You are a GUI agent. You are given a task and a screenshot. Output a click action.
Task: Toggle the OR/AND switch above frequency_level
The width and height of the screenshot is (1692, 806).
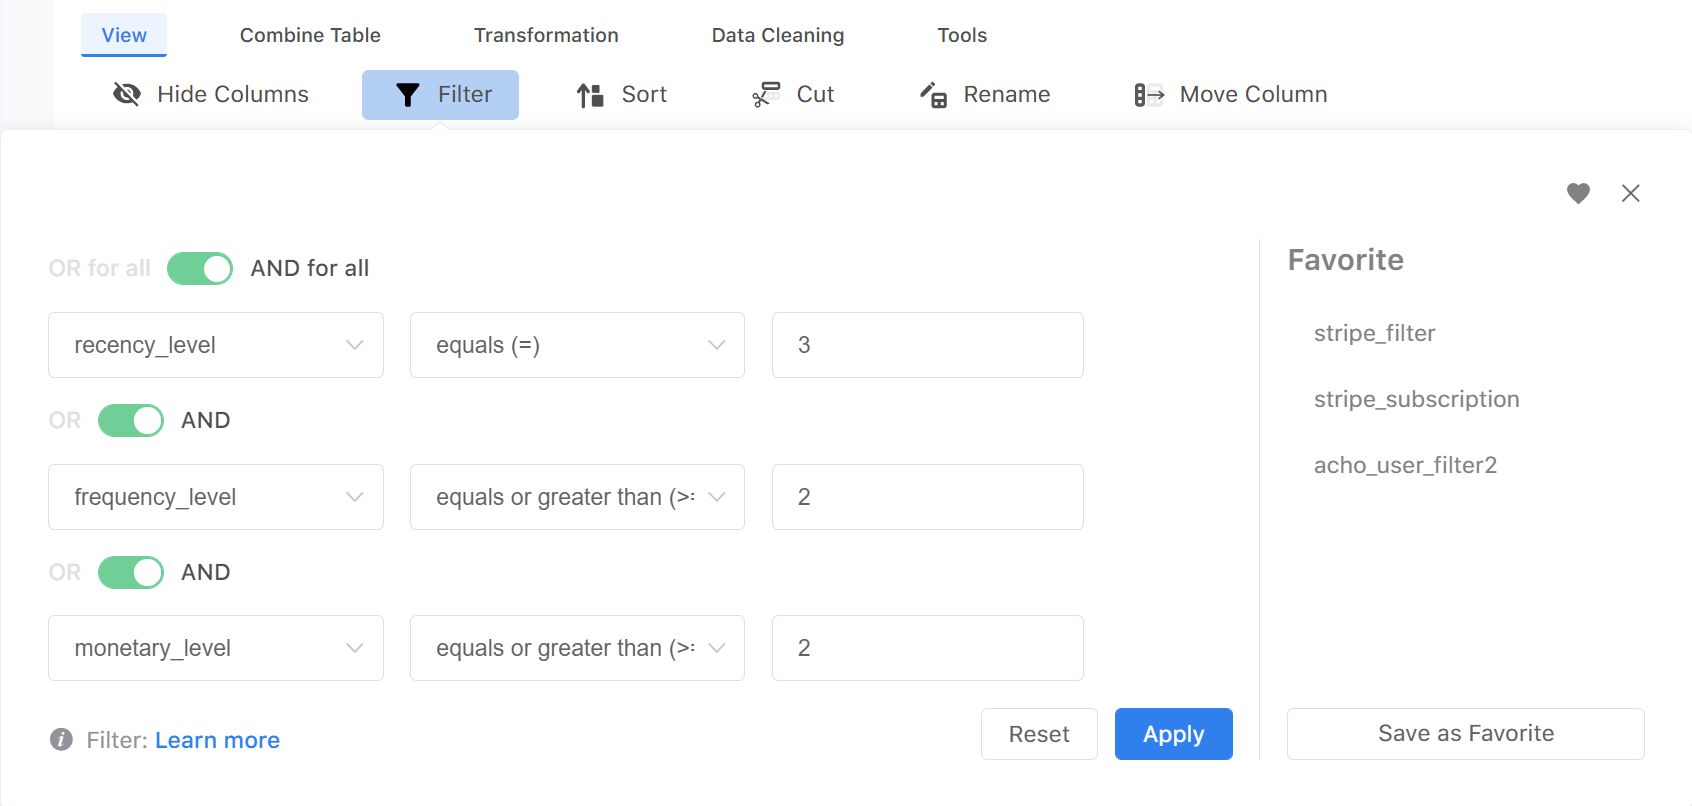131,420
